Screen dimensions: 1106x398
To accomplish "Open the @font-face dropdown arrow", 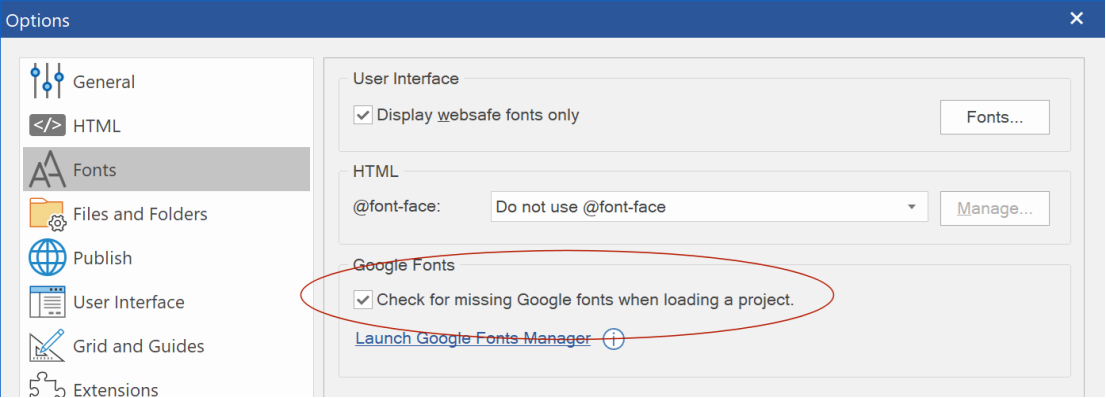I will (911, 207).
